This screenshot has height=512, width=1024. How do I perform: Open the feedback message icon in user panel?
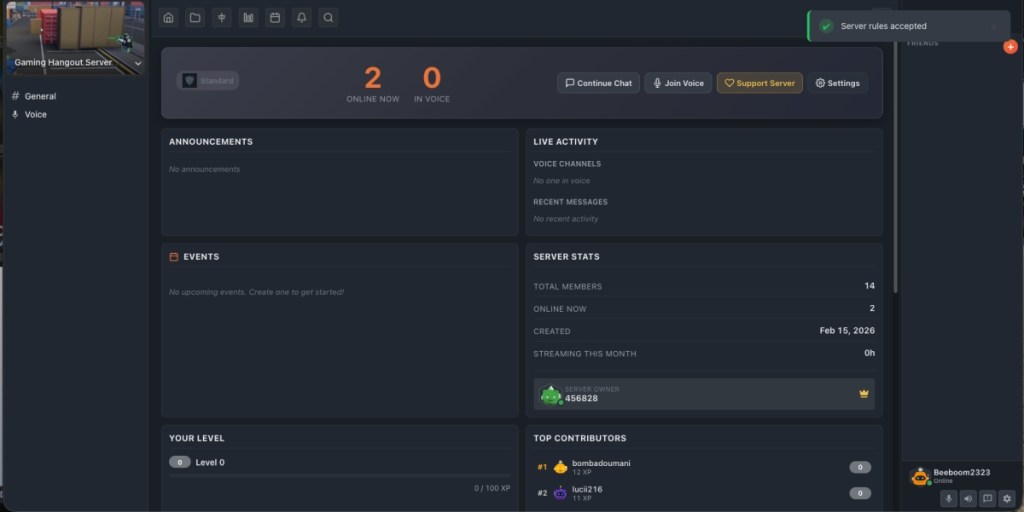987,498
